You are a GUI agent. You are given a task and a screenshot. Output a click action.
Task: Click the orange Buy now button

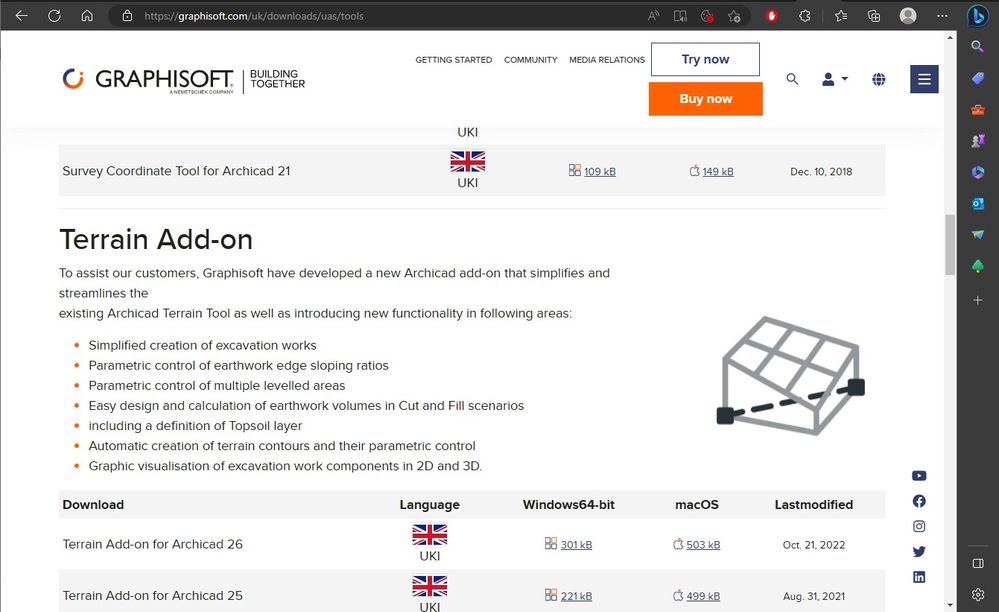[x=705, y=99]
